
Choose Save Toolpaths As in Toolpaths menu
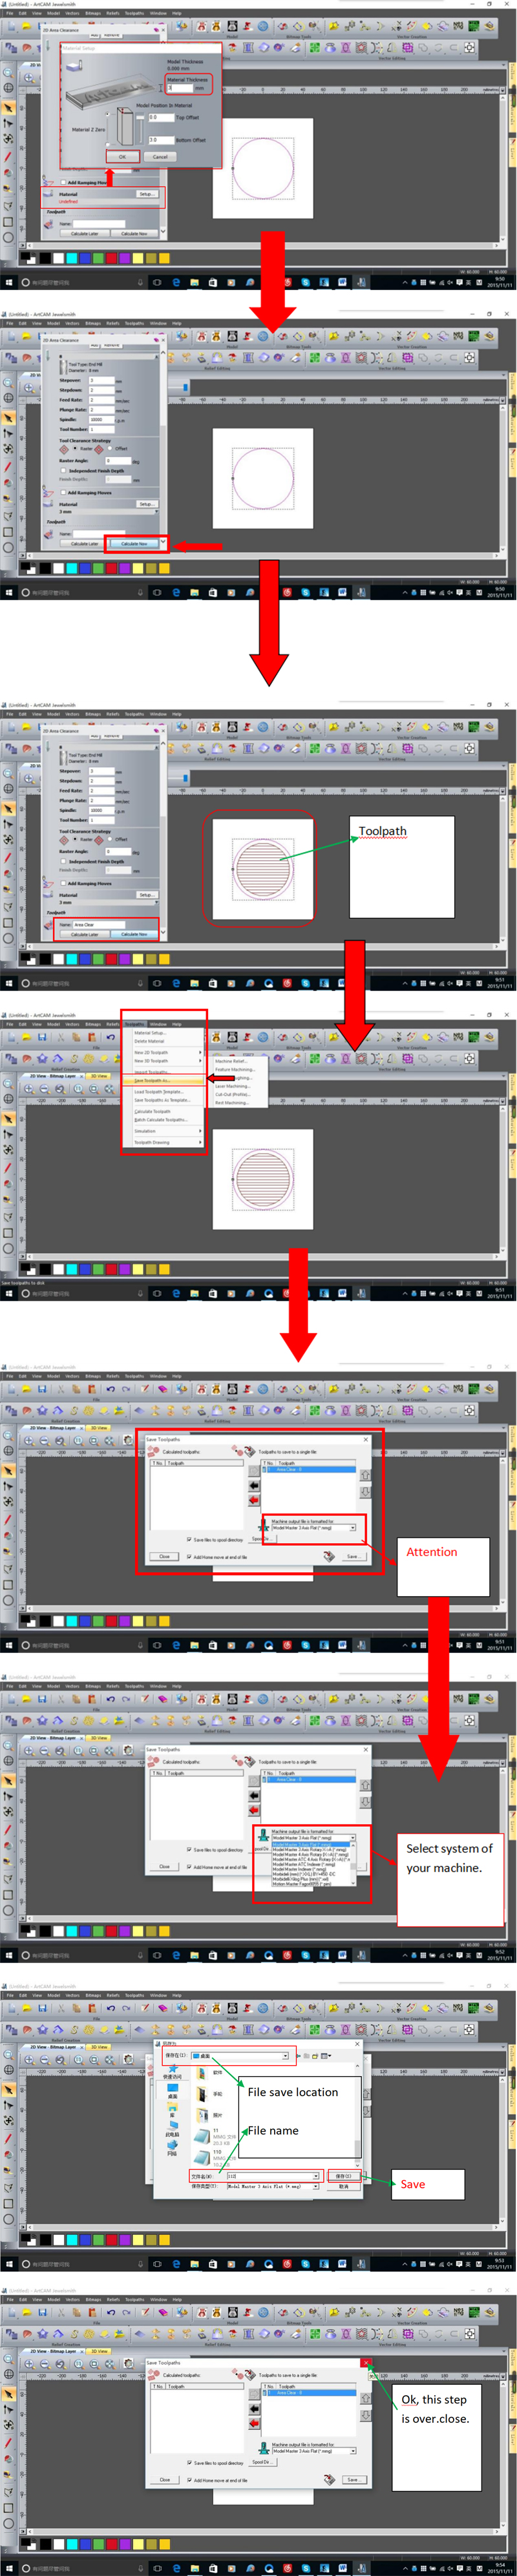coord(151,1080)
